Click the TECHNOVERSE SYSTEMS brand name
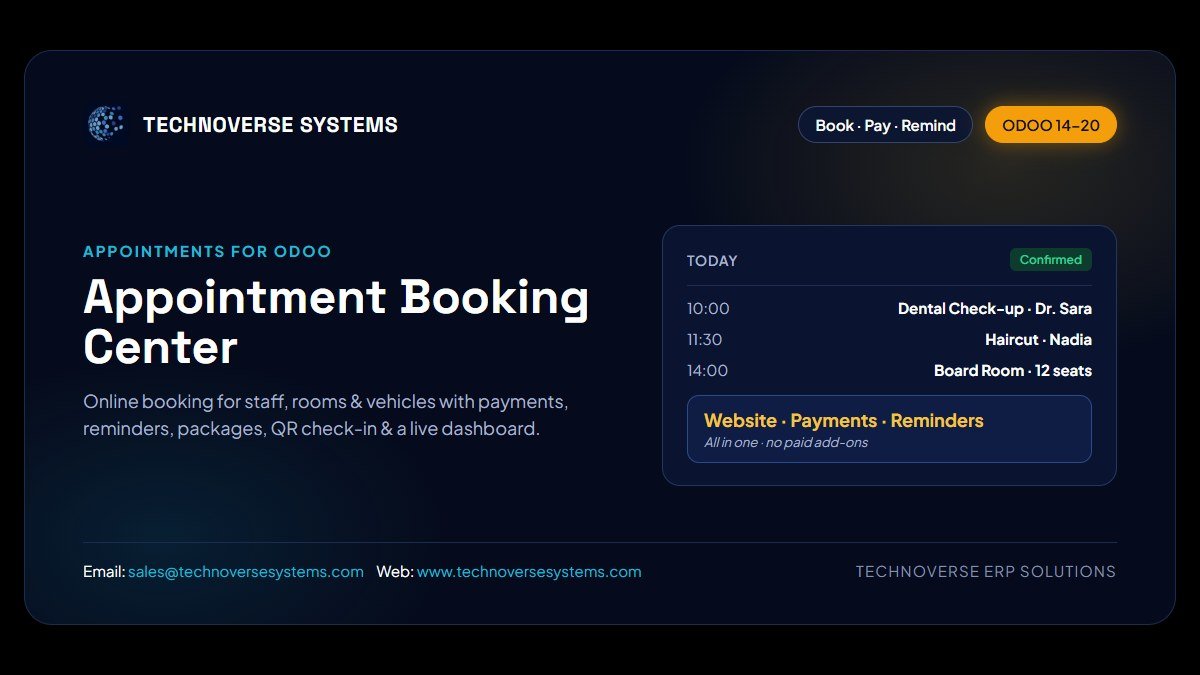Image resolution: width=1200 pixels, height=675 pixels. 270,125
